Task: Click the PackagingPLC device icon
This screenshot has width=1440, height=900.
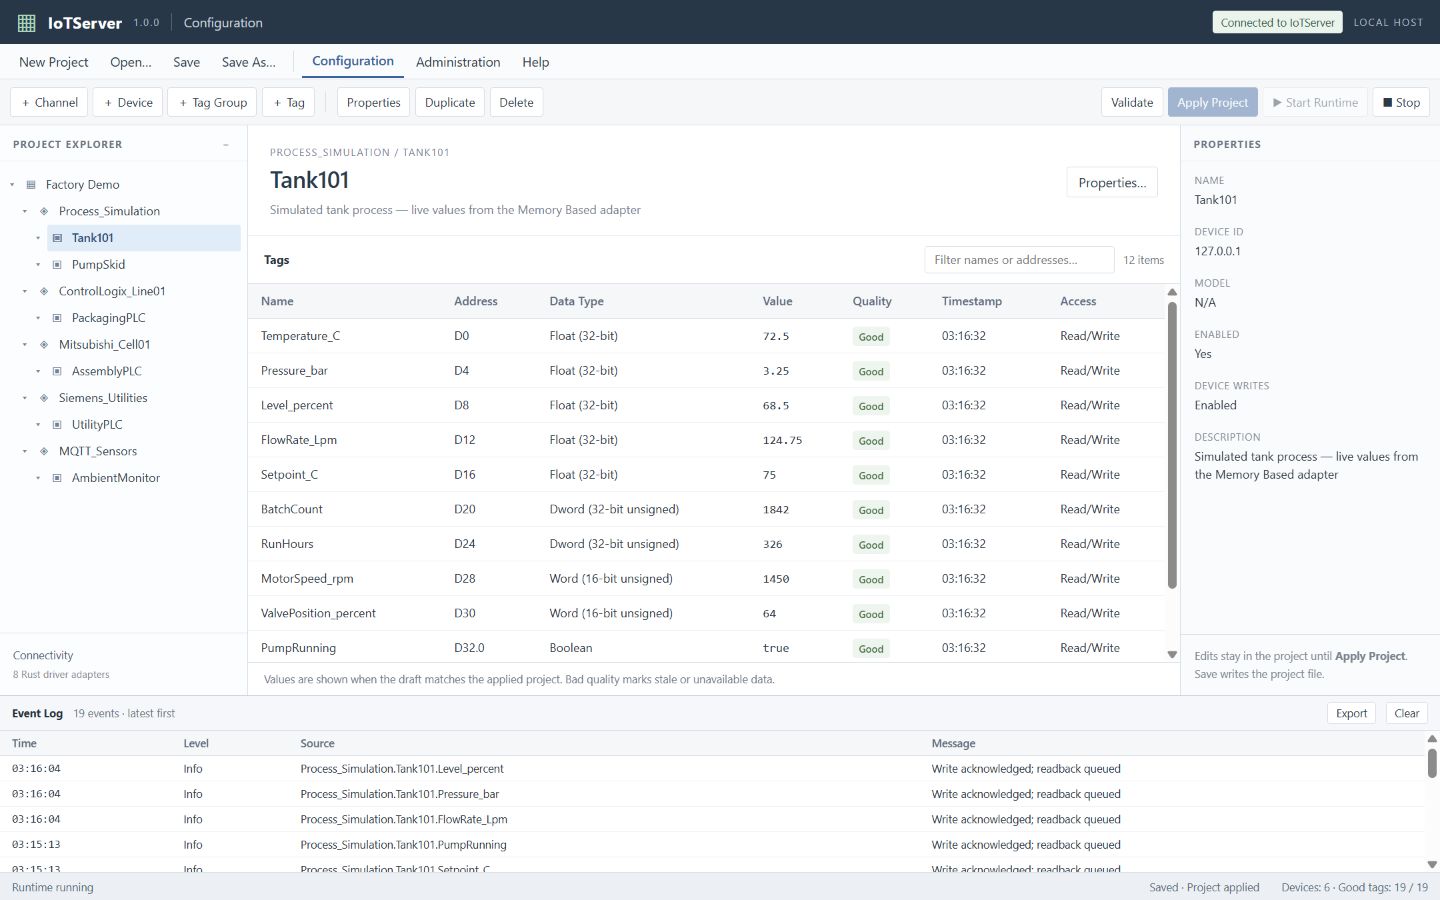Action: click(57, 318)
